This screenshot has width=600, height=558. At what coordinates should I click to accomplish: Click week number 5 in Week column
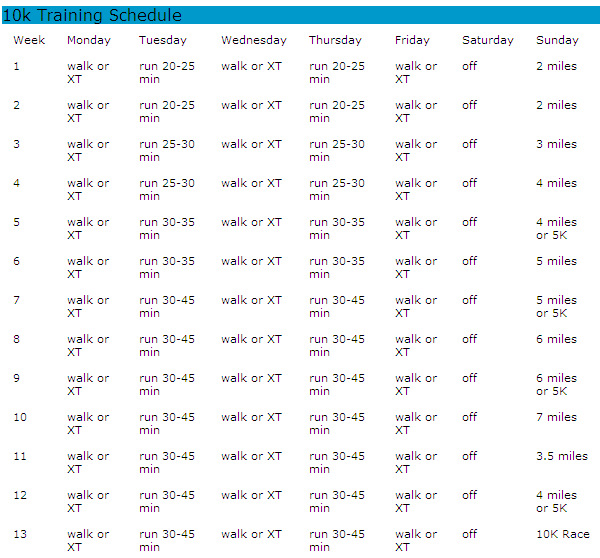16,222
